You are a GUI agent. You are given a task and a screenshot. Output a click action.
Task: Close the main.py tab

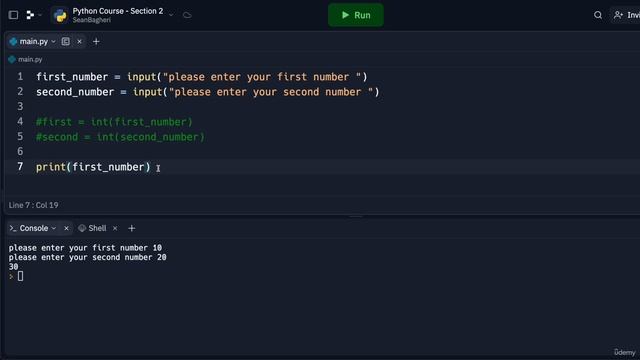(79, 42)
